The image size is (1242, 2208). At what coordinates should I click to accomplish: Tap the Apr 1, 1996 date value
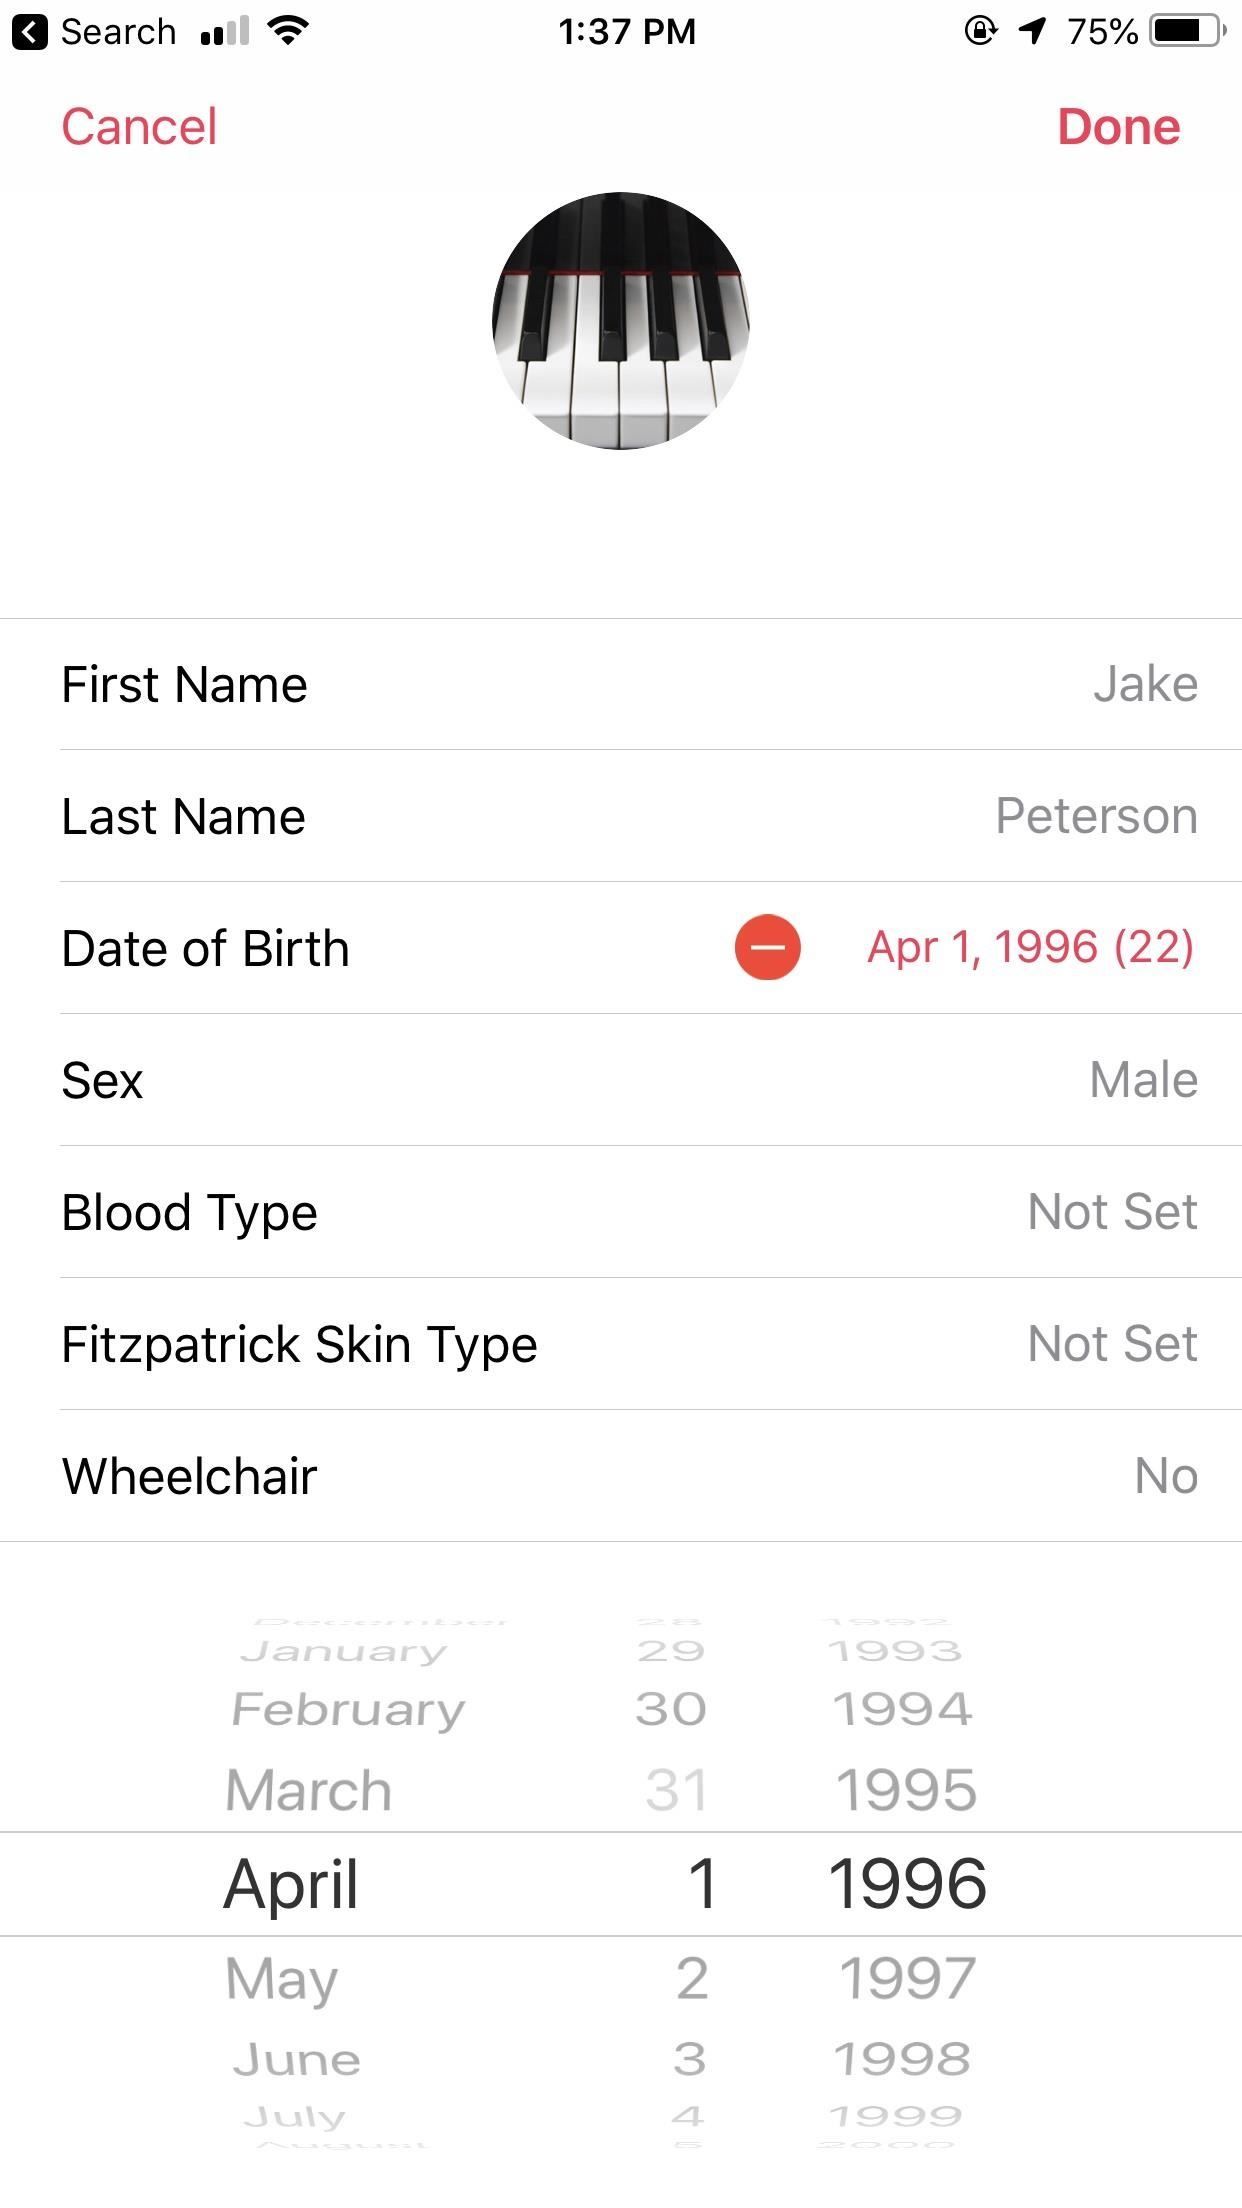pyautogui.click(x=1030, y=947)
